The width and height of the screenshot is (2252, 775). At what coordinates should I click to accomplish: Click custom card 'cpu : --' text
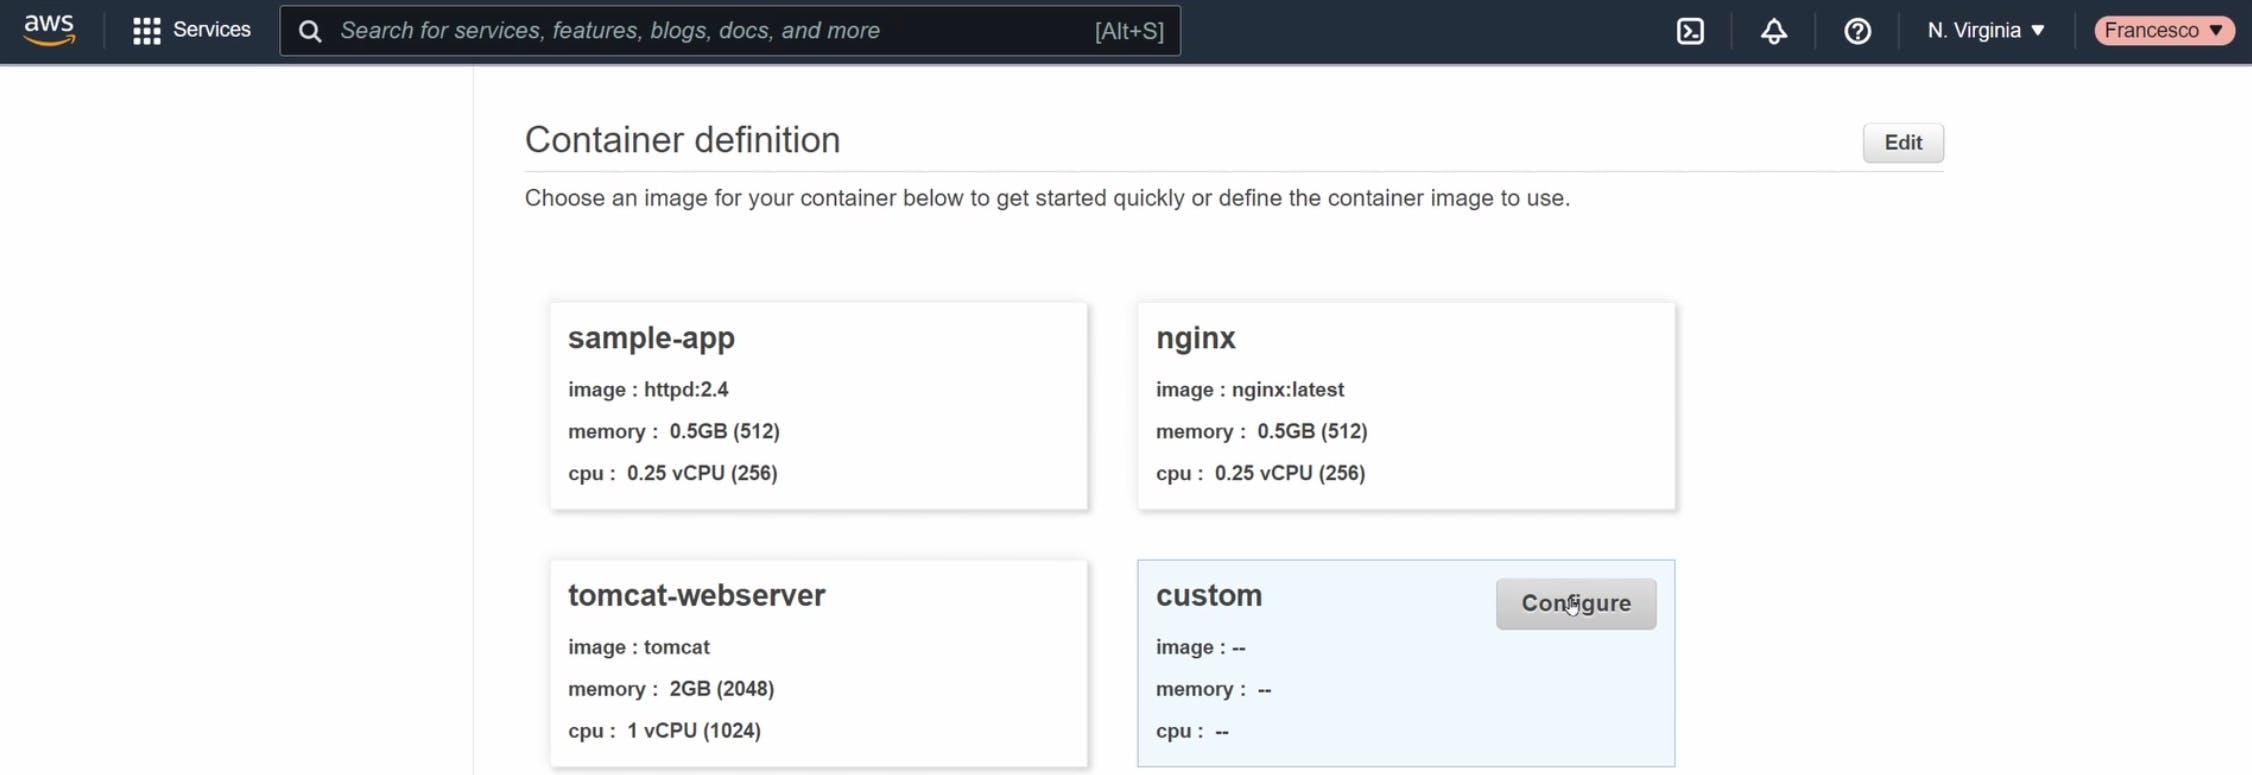point(1193,731)
